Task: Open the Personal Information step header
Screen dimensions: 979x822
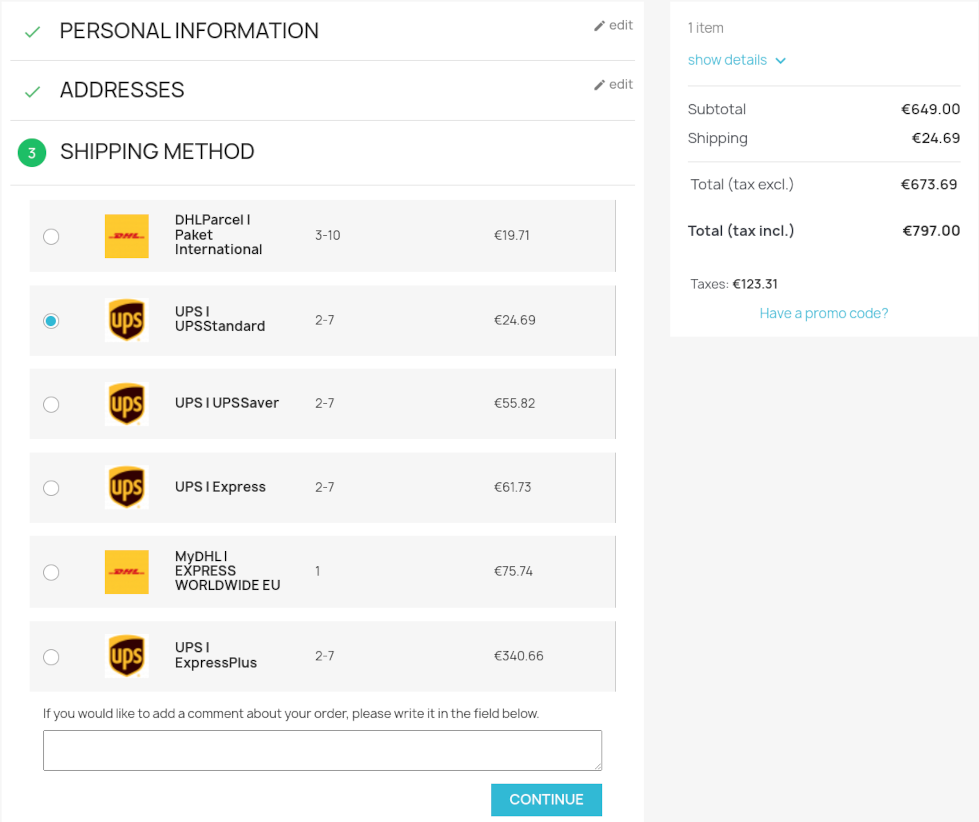Action: click(189, 31)
